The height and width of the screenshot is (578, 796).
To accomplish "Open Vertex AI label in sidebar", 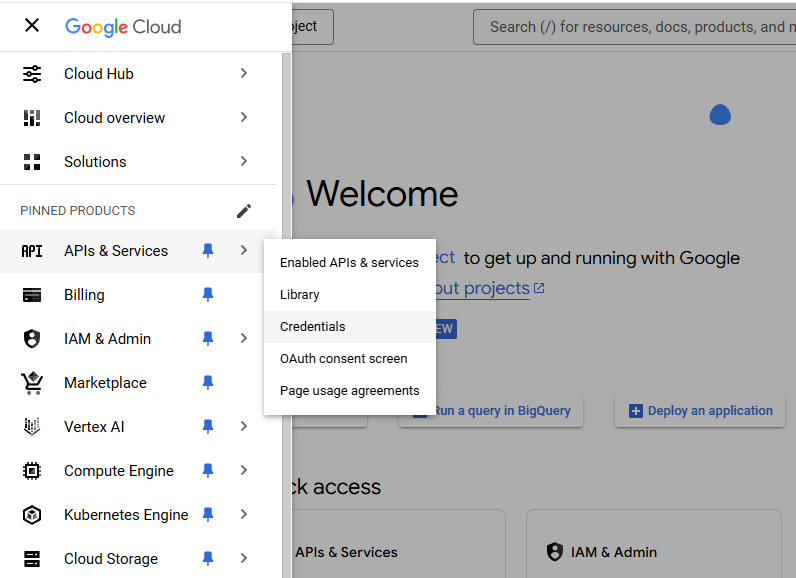I will [x=94, y=427].
